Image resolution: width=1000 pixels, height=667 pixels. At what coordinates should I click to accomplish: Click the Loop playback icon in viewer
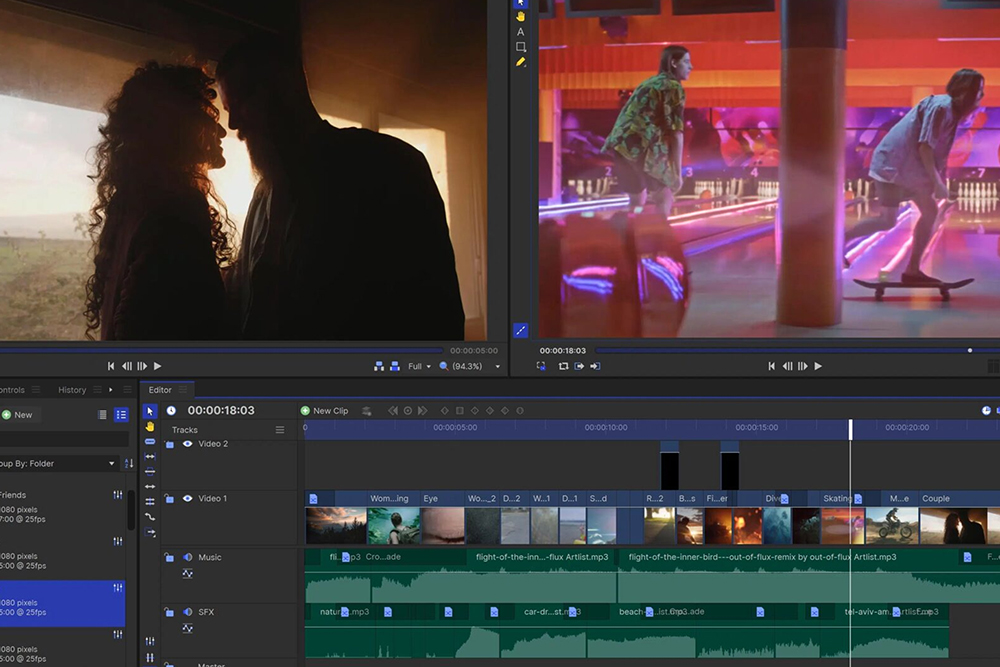pos(563,367)
